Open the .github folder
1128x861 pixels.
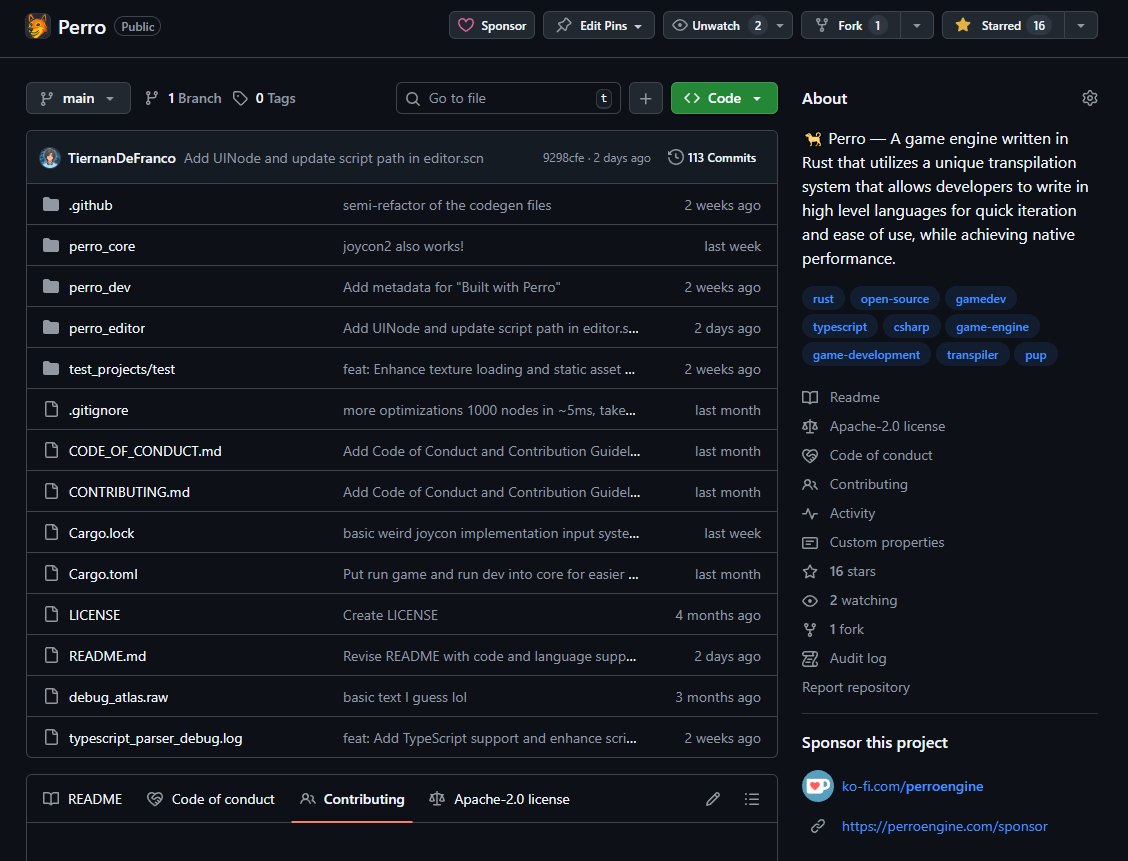click(x=91, y=205)
